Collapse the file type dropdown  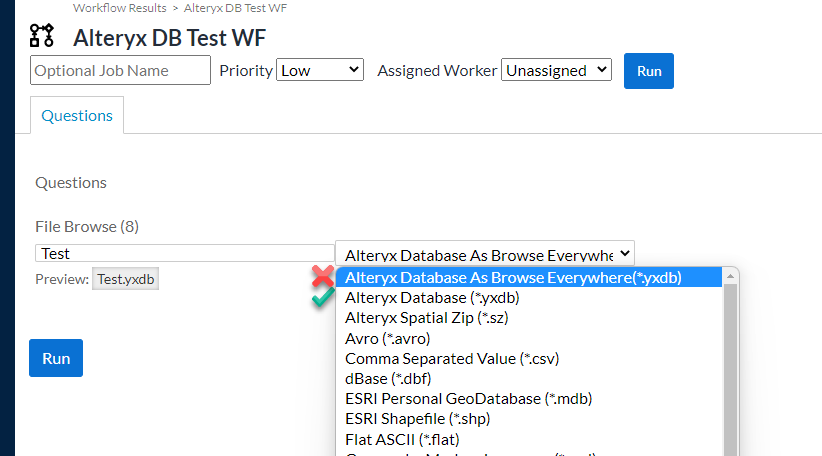point(484,254)
